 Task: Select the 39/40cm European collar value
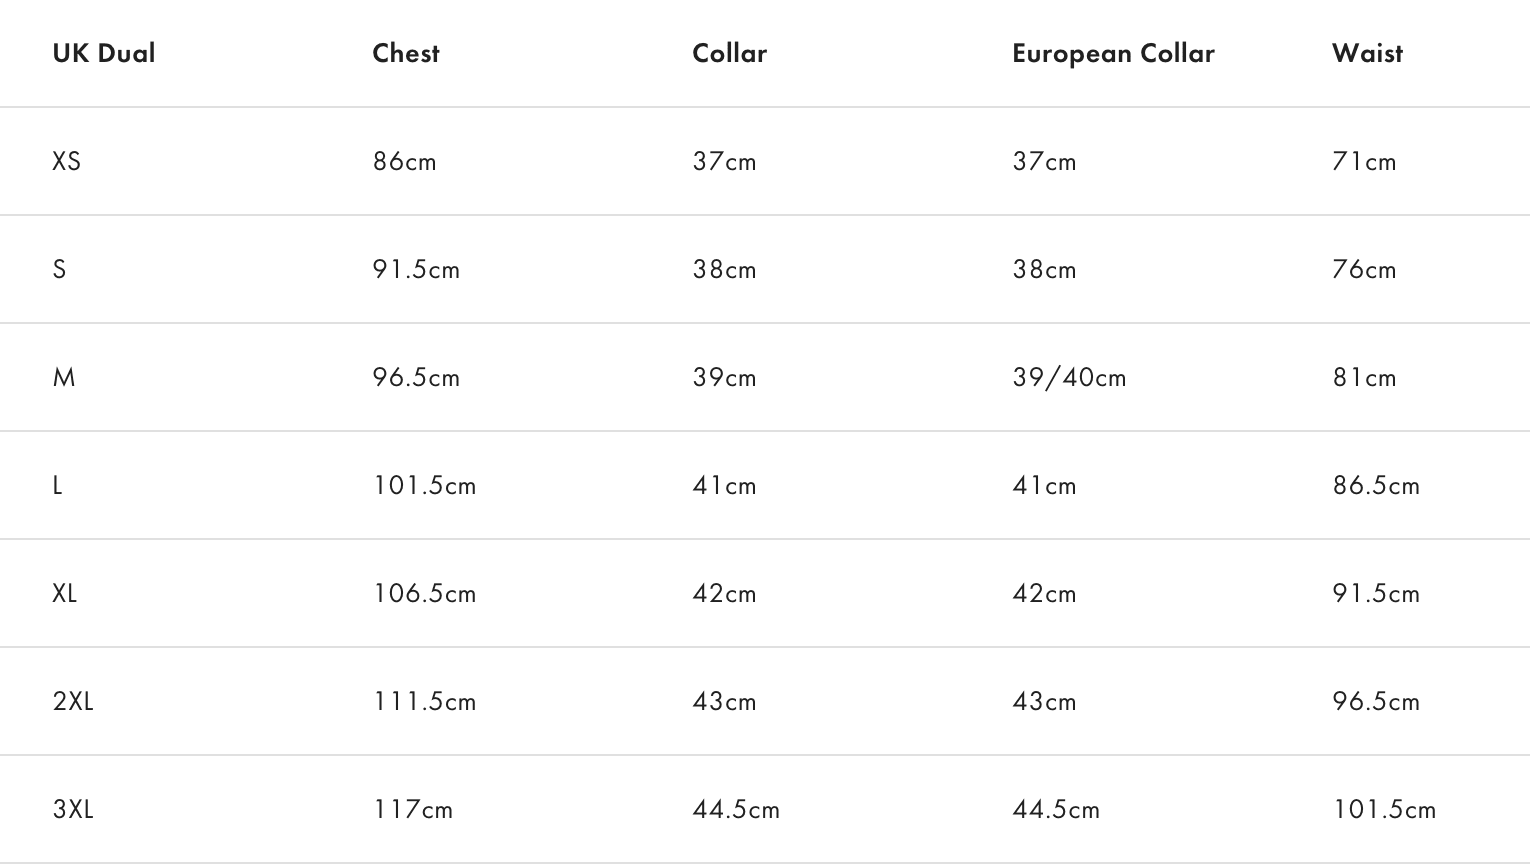click(x=1069, y=378)
